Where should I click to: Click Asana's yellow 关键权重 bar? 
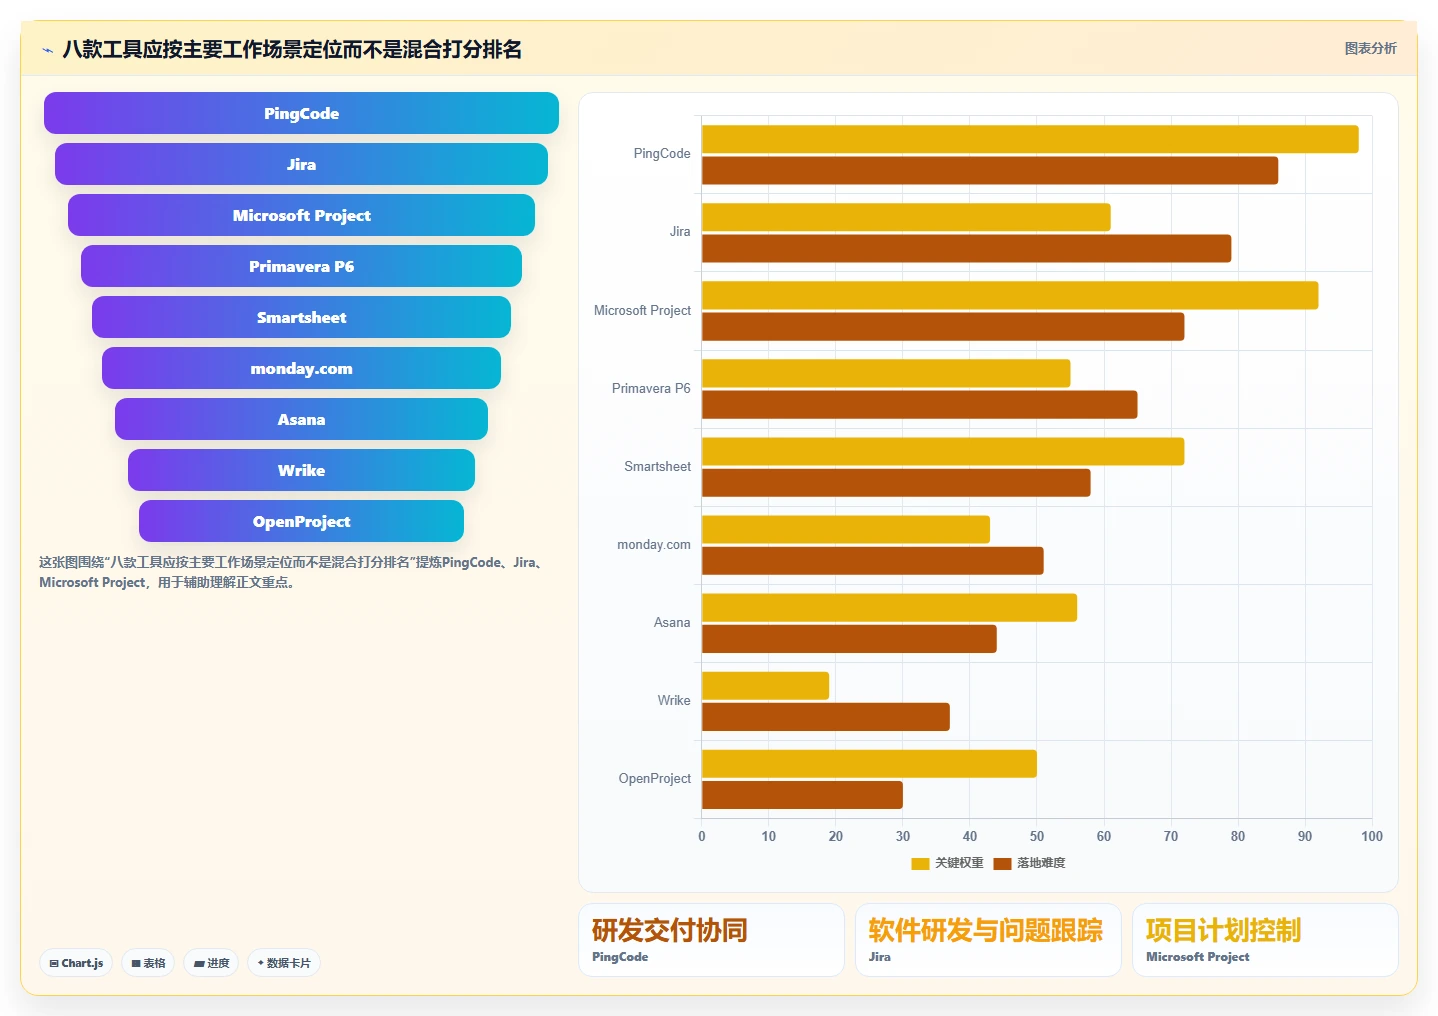[889, 607]
